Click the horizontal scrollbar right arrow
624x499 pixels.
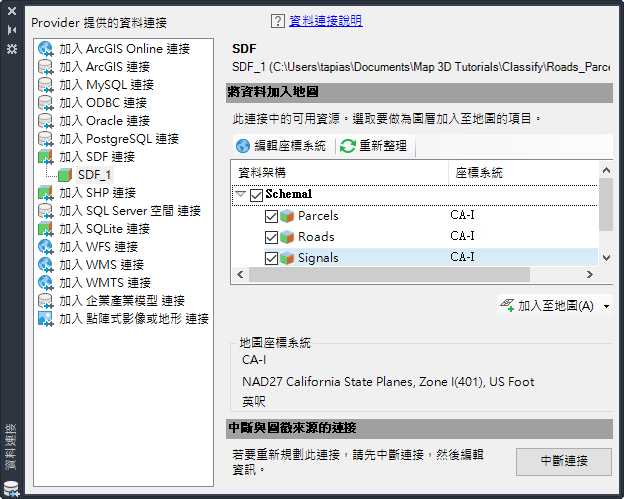point(590,275)
